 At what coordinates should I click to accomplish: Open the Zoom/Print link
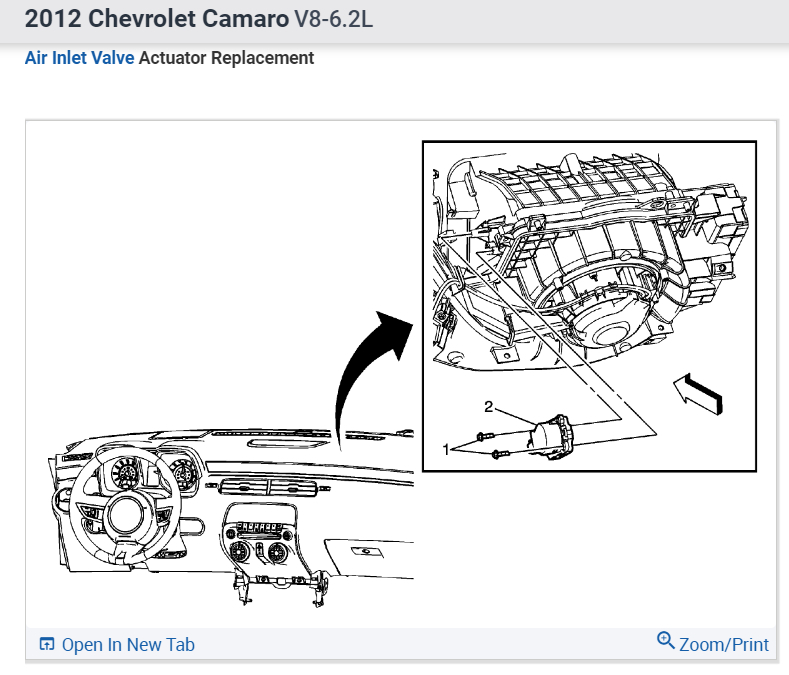[x=724, y=644]
